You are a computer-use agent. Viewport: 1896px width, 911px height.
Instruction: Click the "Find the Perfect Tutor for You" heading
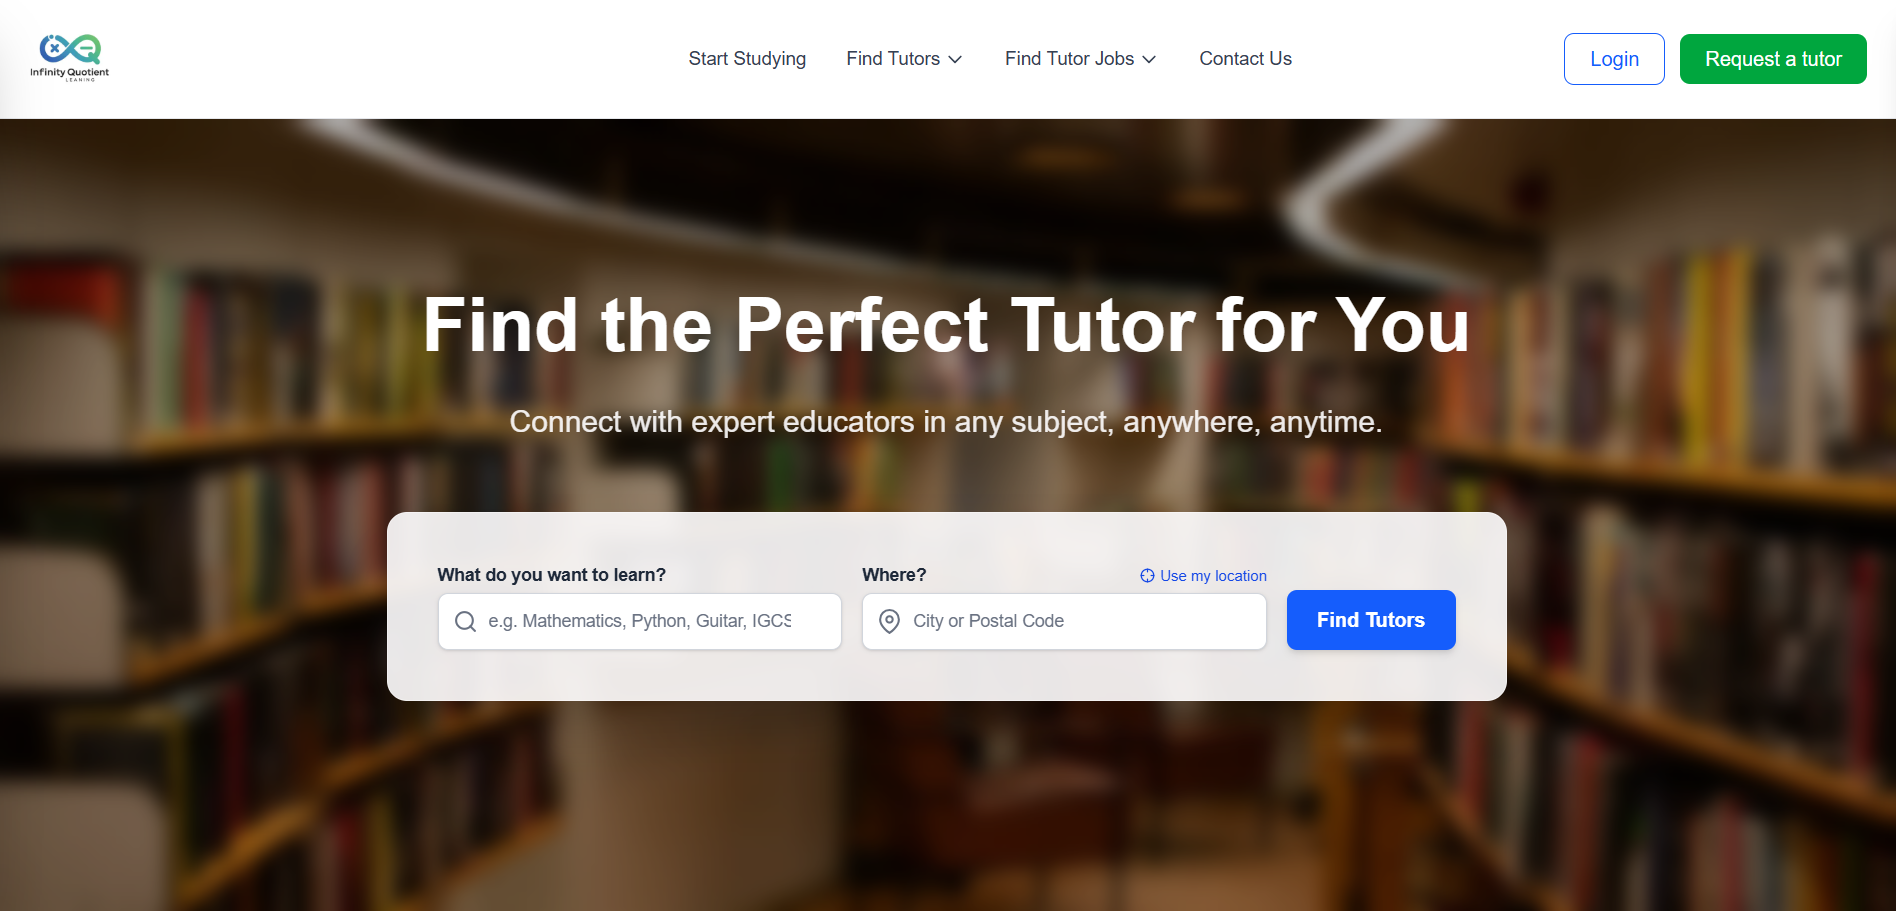[x=946, y=326]
